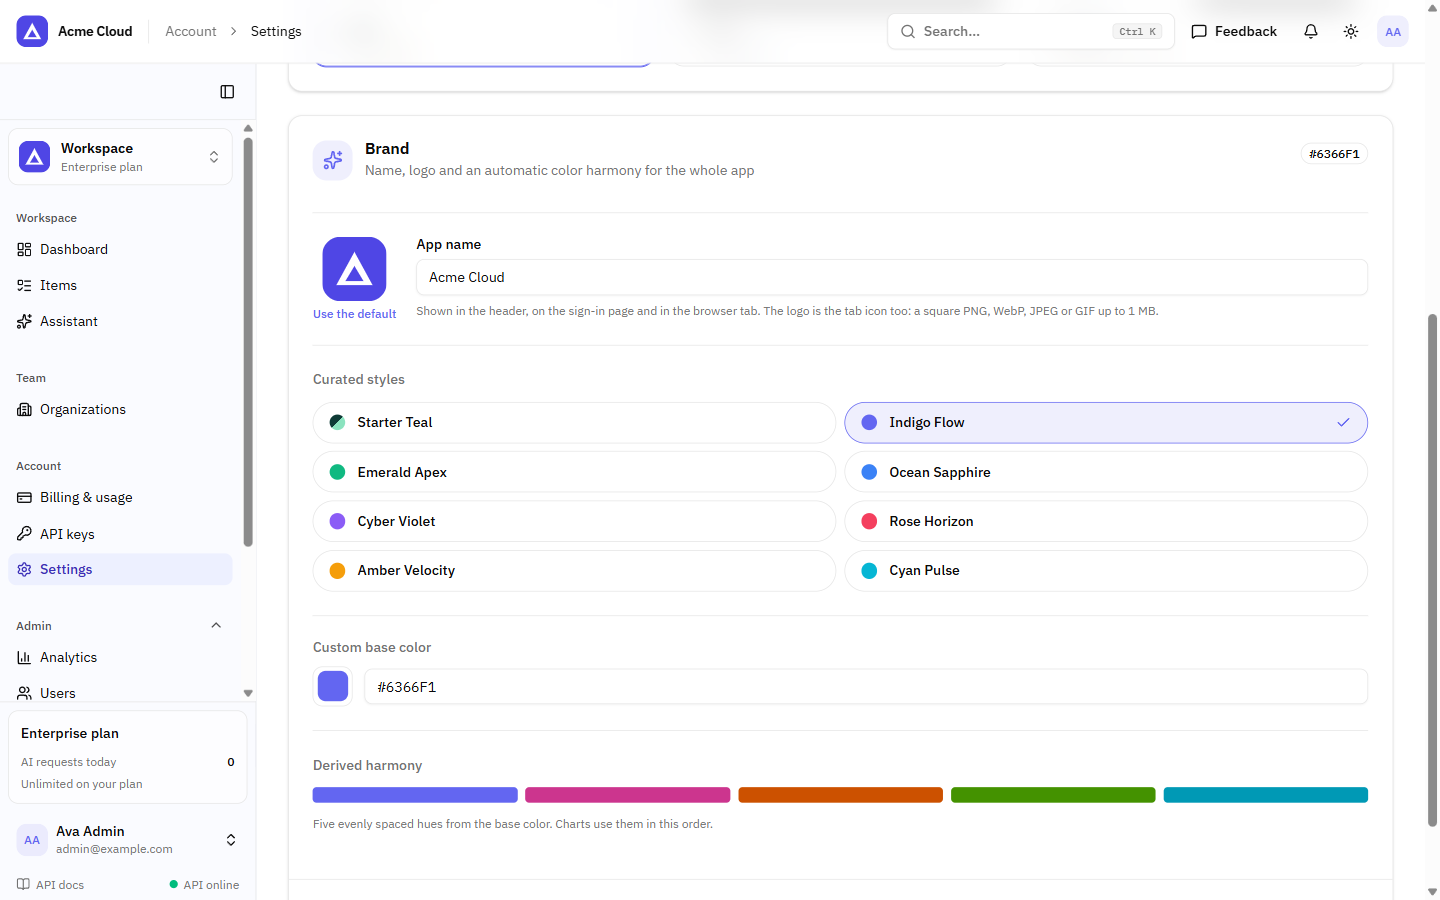The height and width of the screenshot is (900, 1440).
Task: Collapse the sidebar with the panel icon
Action: 227,92
